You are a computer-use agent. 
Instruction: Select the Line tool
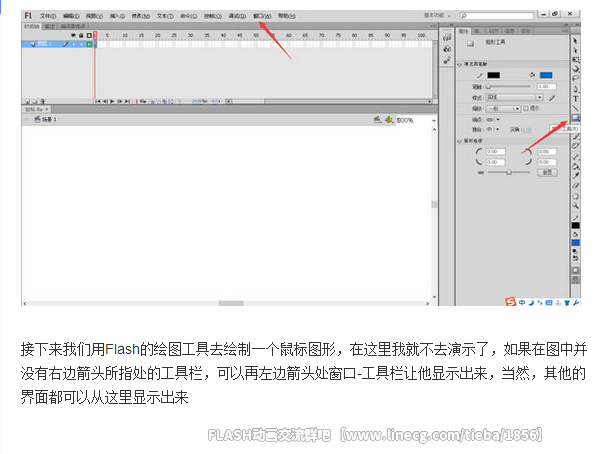pos(575,108)
